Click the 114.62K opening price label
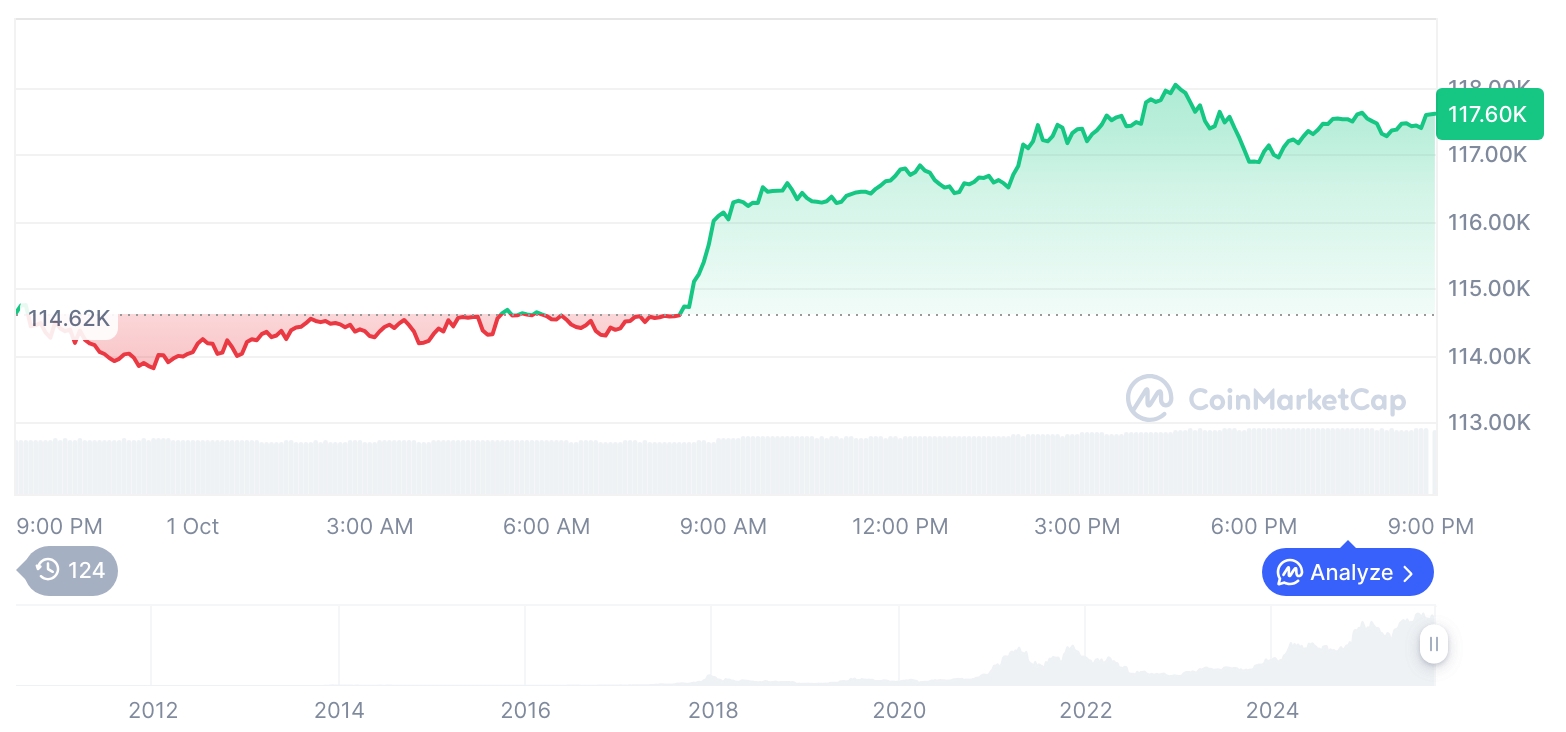This screenshot has width=1566, height=732. [68, 319]
